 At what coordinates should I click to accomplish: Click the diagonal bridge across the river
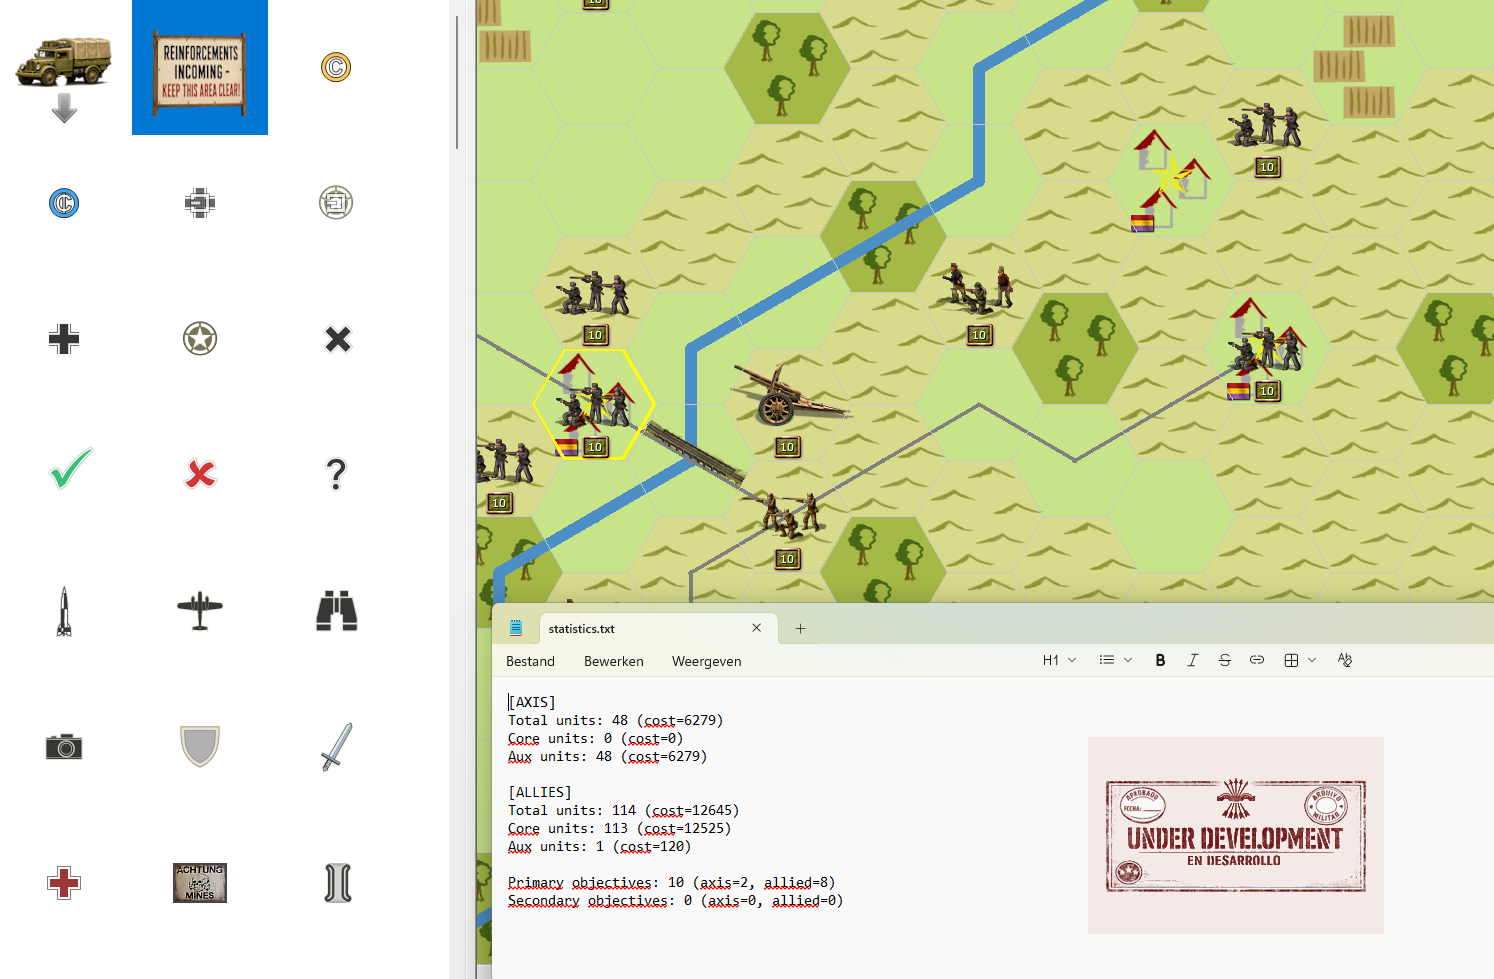pyautogui.click(x=694, y=452)
